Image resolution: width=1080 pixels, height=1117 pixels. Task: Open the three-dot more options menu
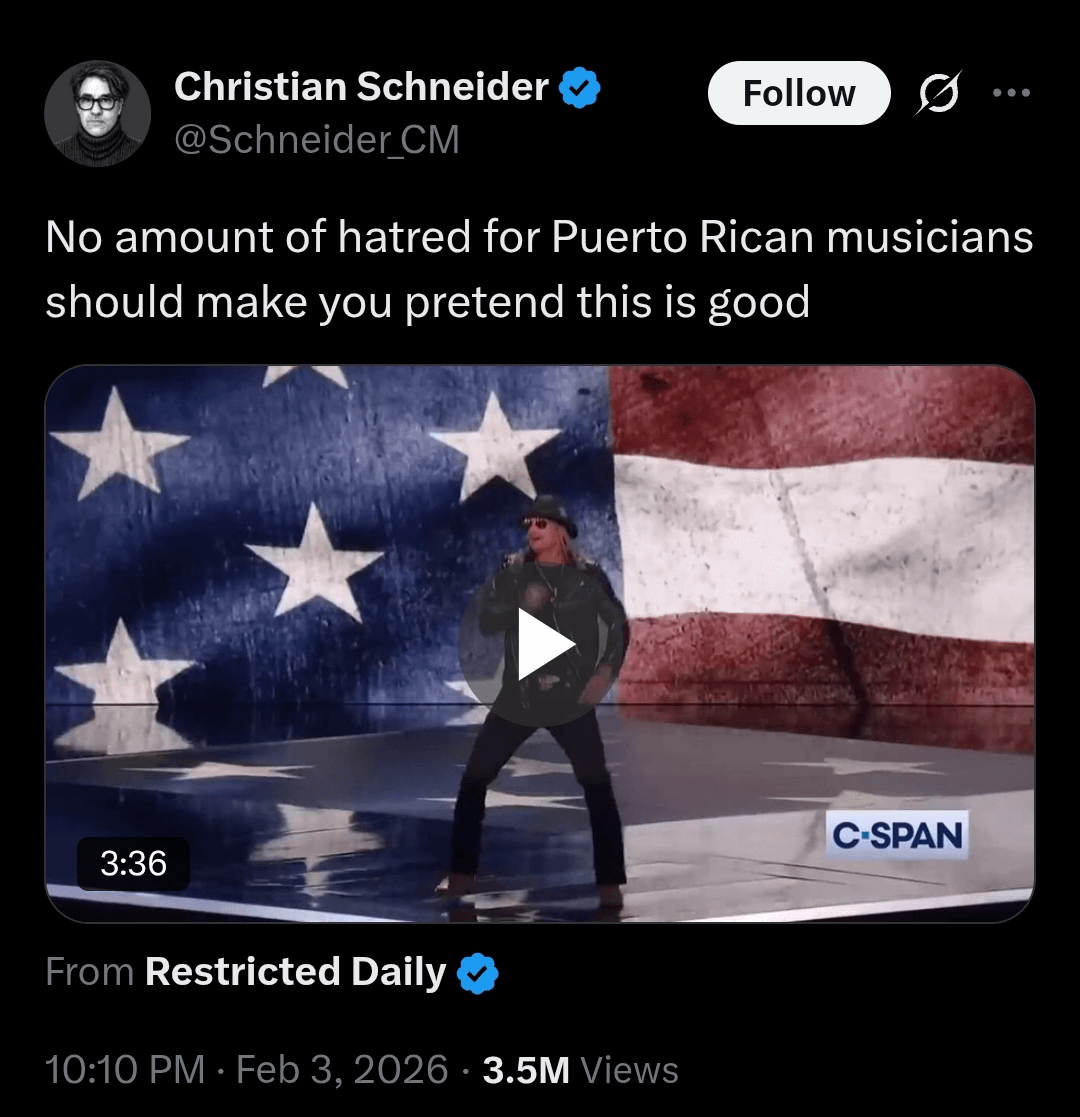1010,94
